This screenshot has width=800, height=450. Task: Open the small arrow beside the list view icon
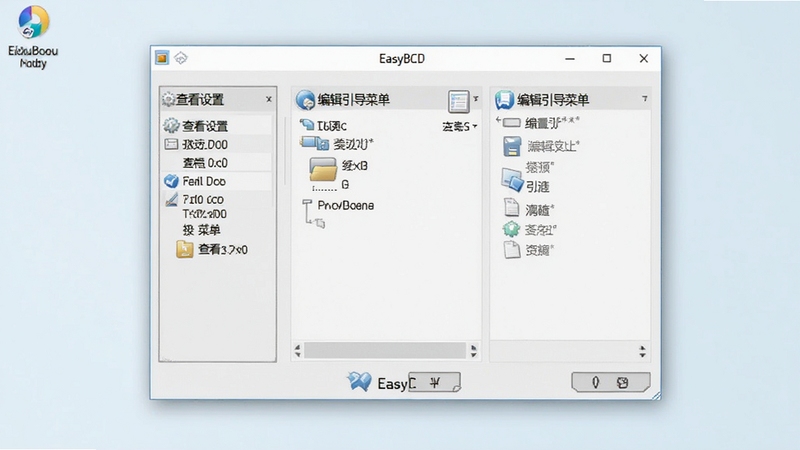(x=476, y=98)
